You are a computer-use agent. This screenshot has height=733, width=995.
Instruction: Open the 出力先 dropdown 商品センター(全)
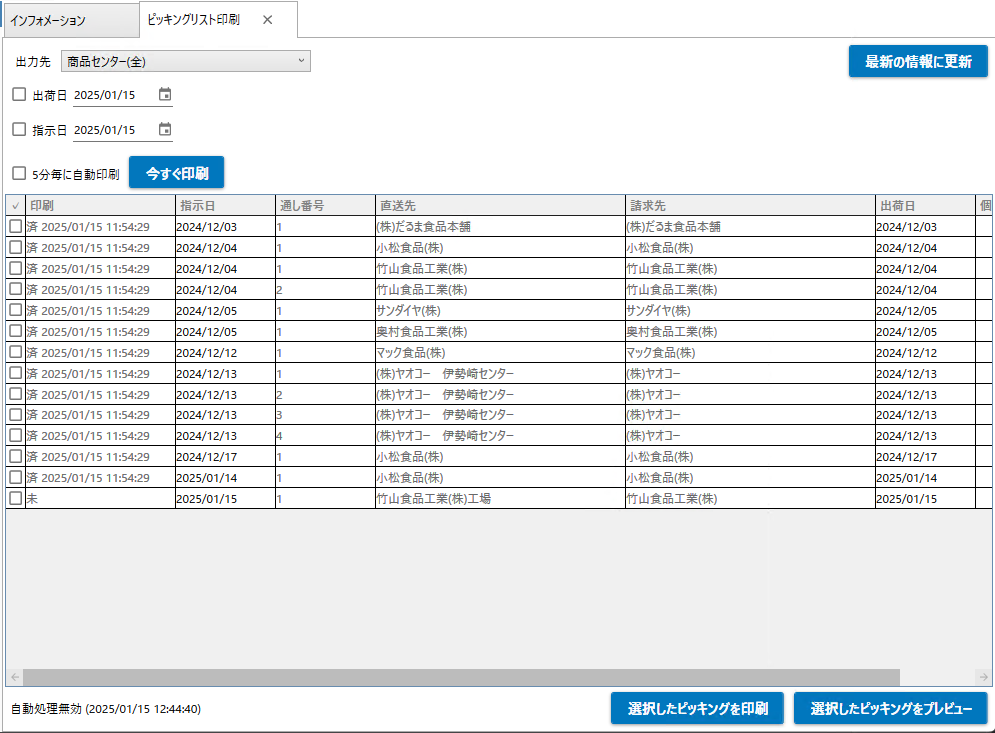point(186,61)
